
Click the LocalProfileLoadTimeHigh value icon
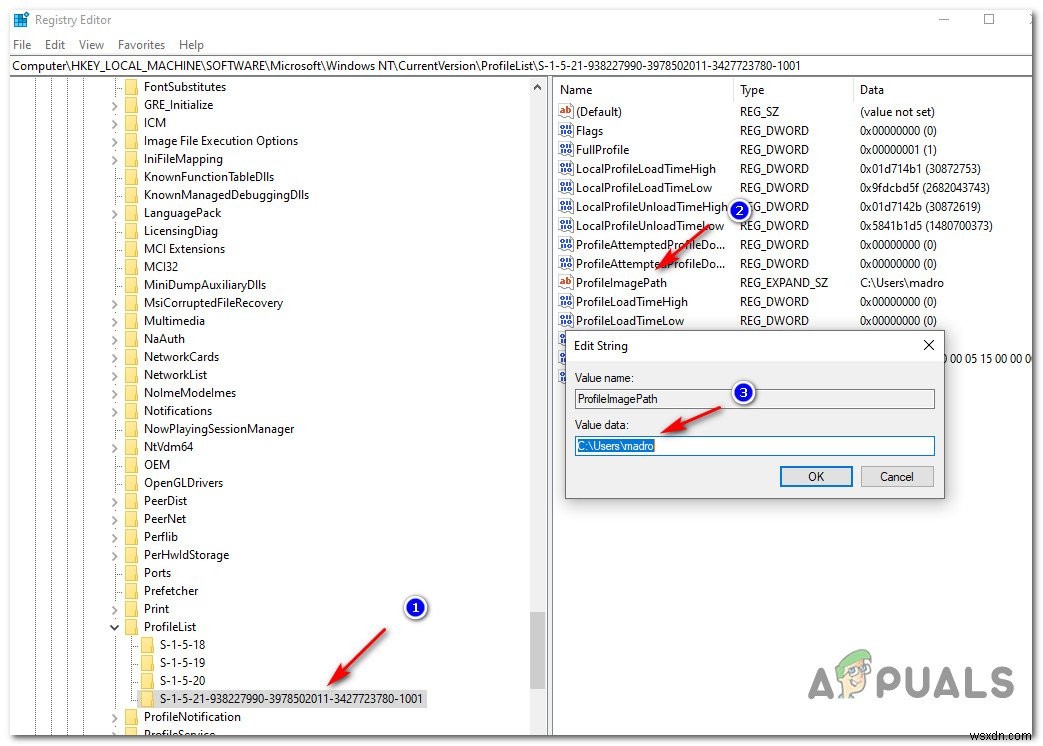(x=565, y=169)
